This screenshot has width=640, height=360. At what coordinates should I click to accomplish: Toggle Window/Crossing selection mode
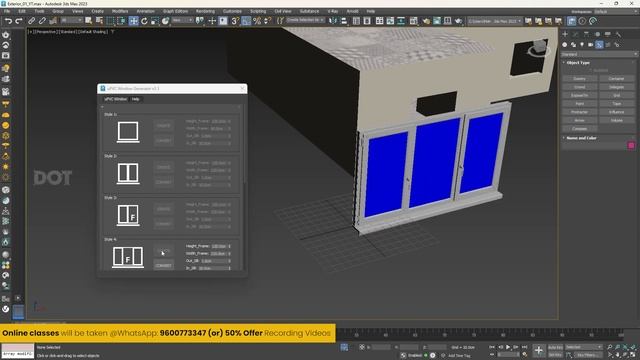pos(121,21)
